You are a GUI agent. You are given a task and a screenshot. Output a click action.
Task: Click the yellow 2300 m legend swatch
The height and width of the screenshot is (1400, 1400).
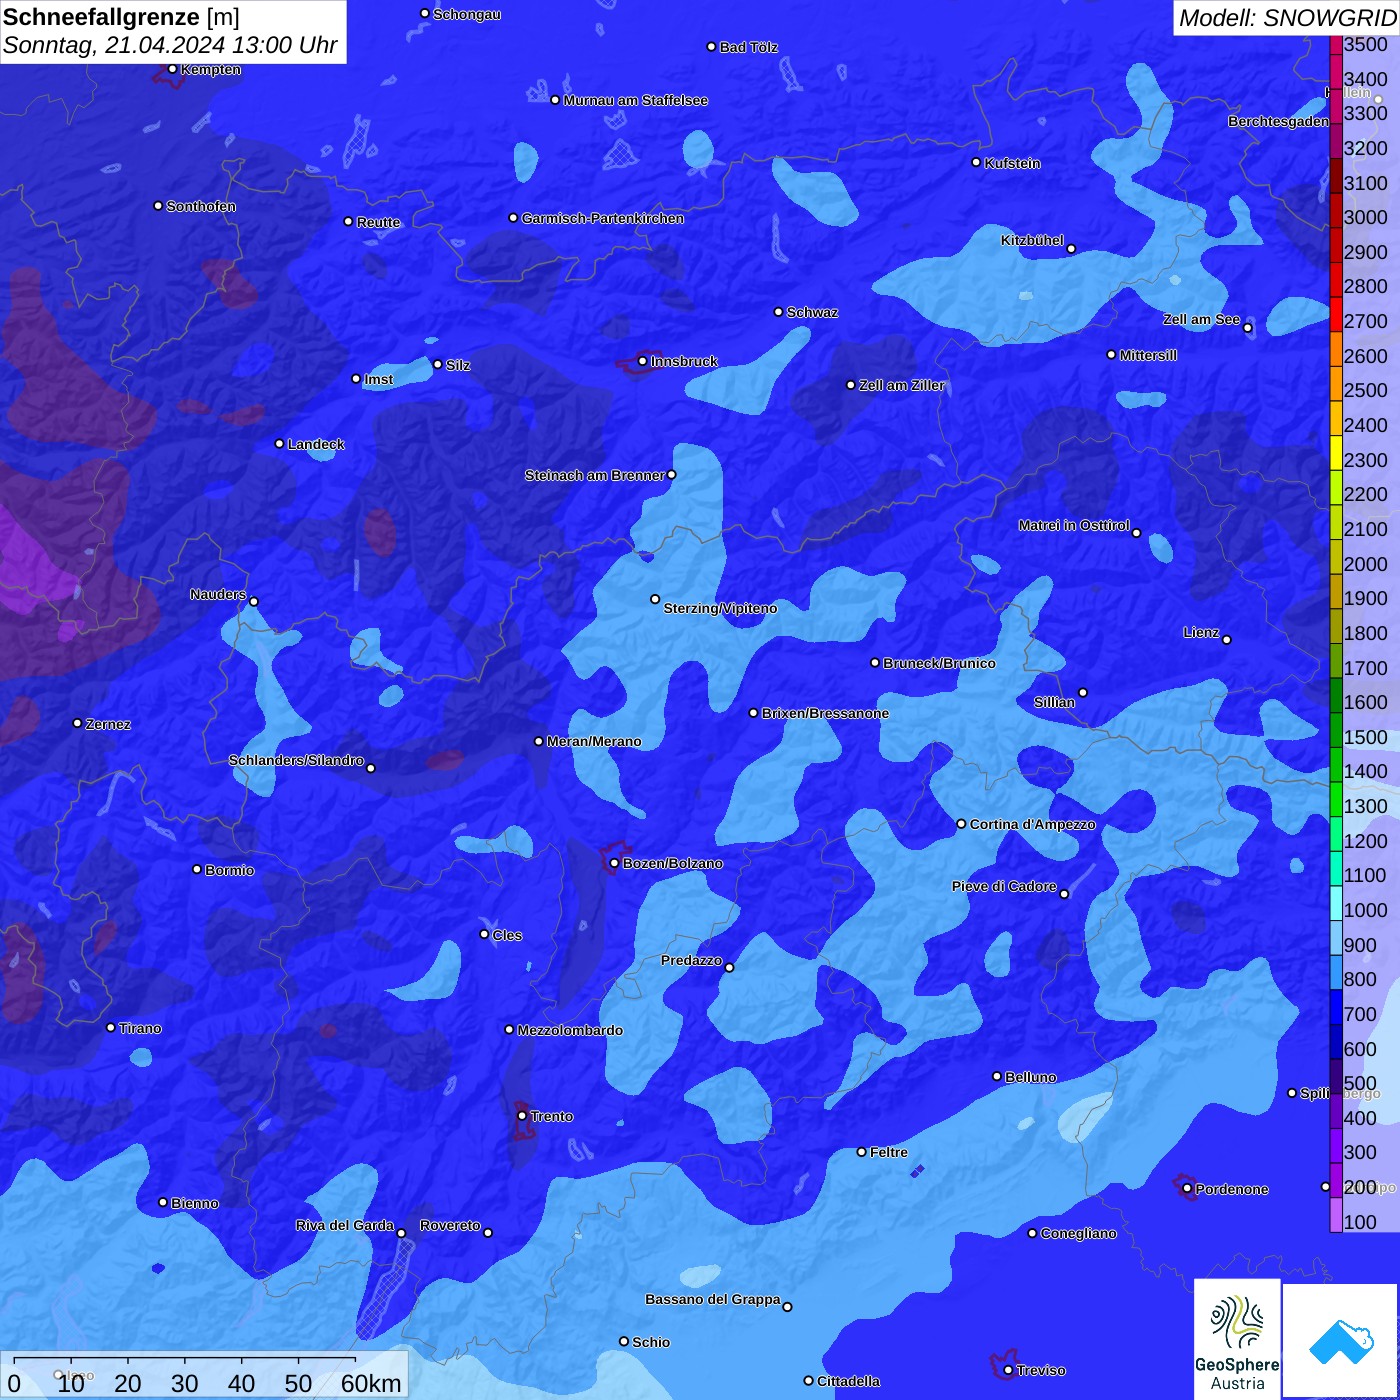pyautogui.click(x=1336, y=453)
